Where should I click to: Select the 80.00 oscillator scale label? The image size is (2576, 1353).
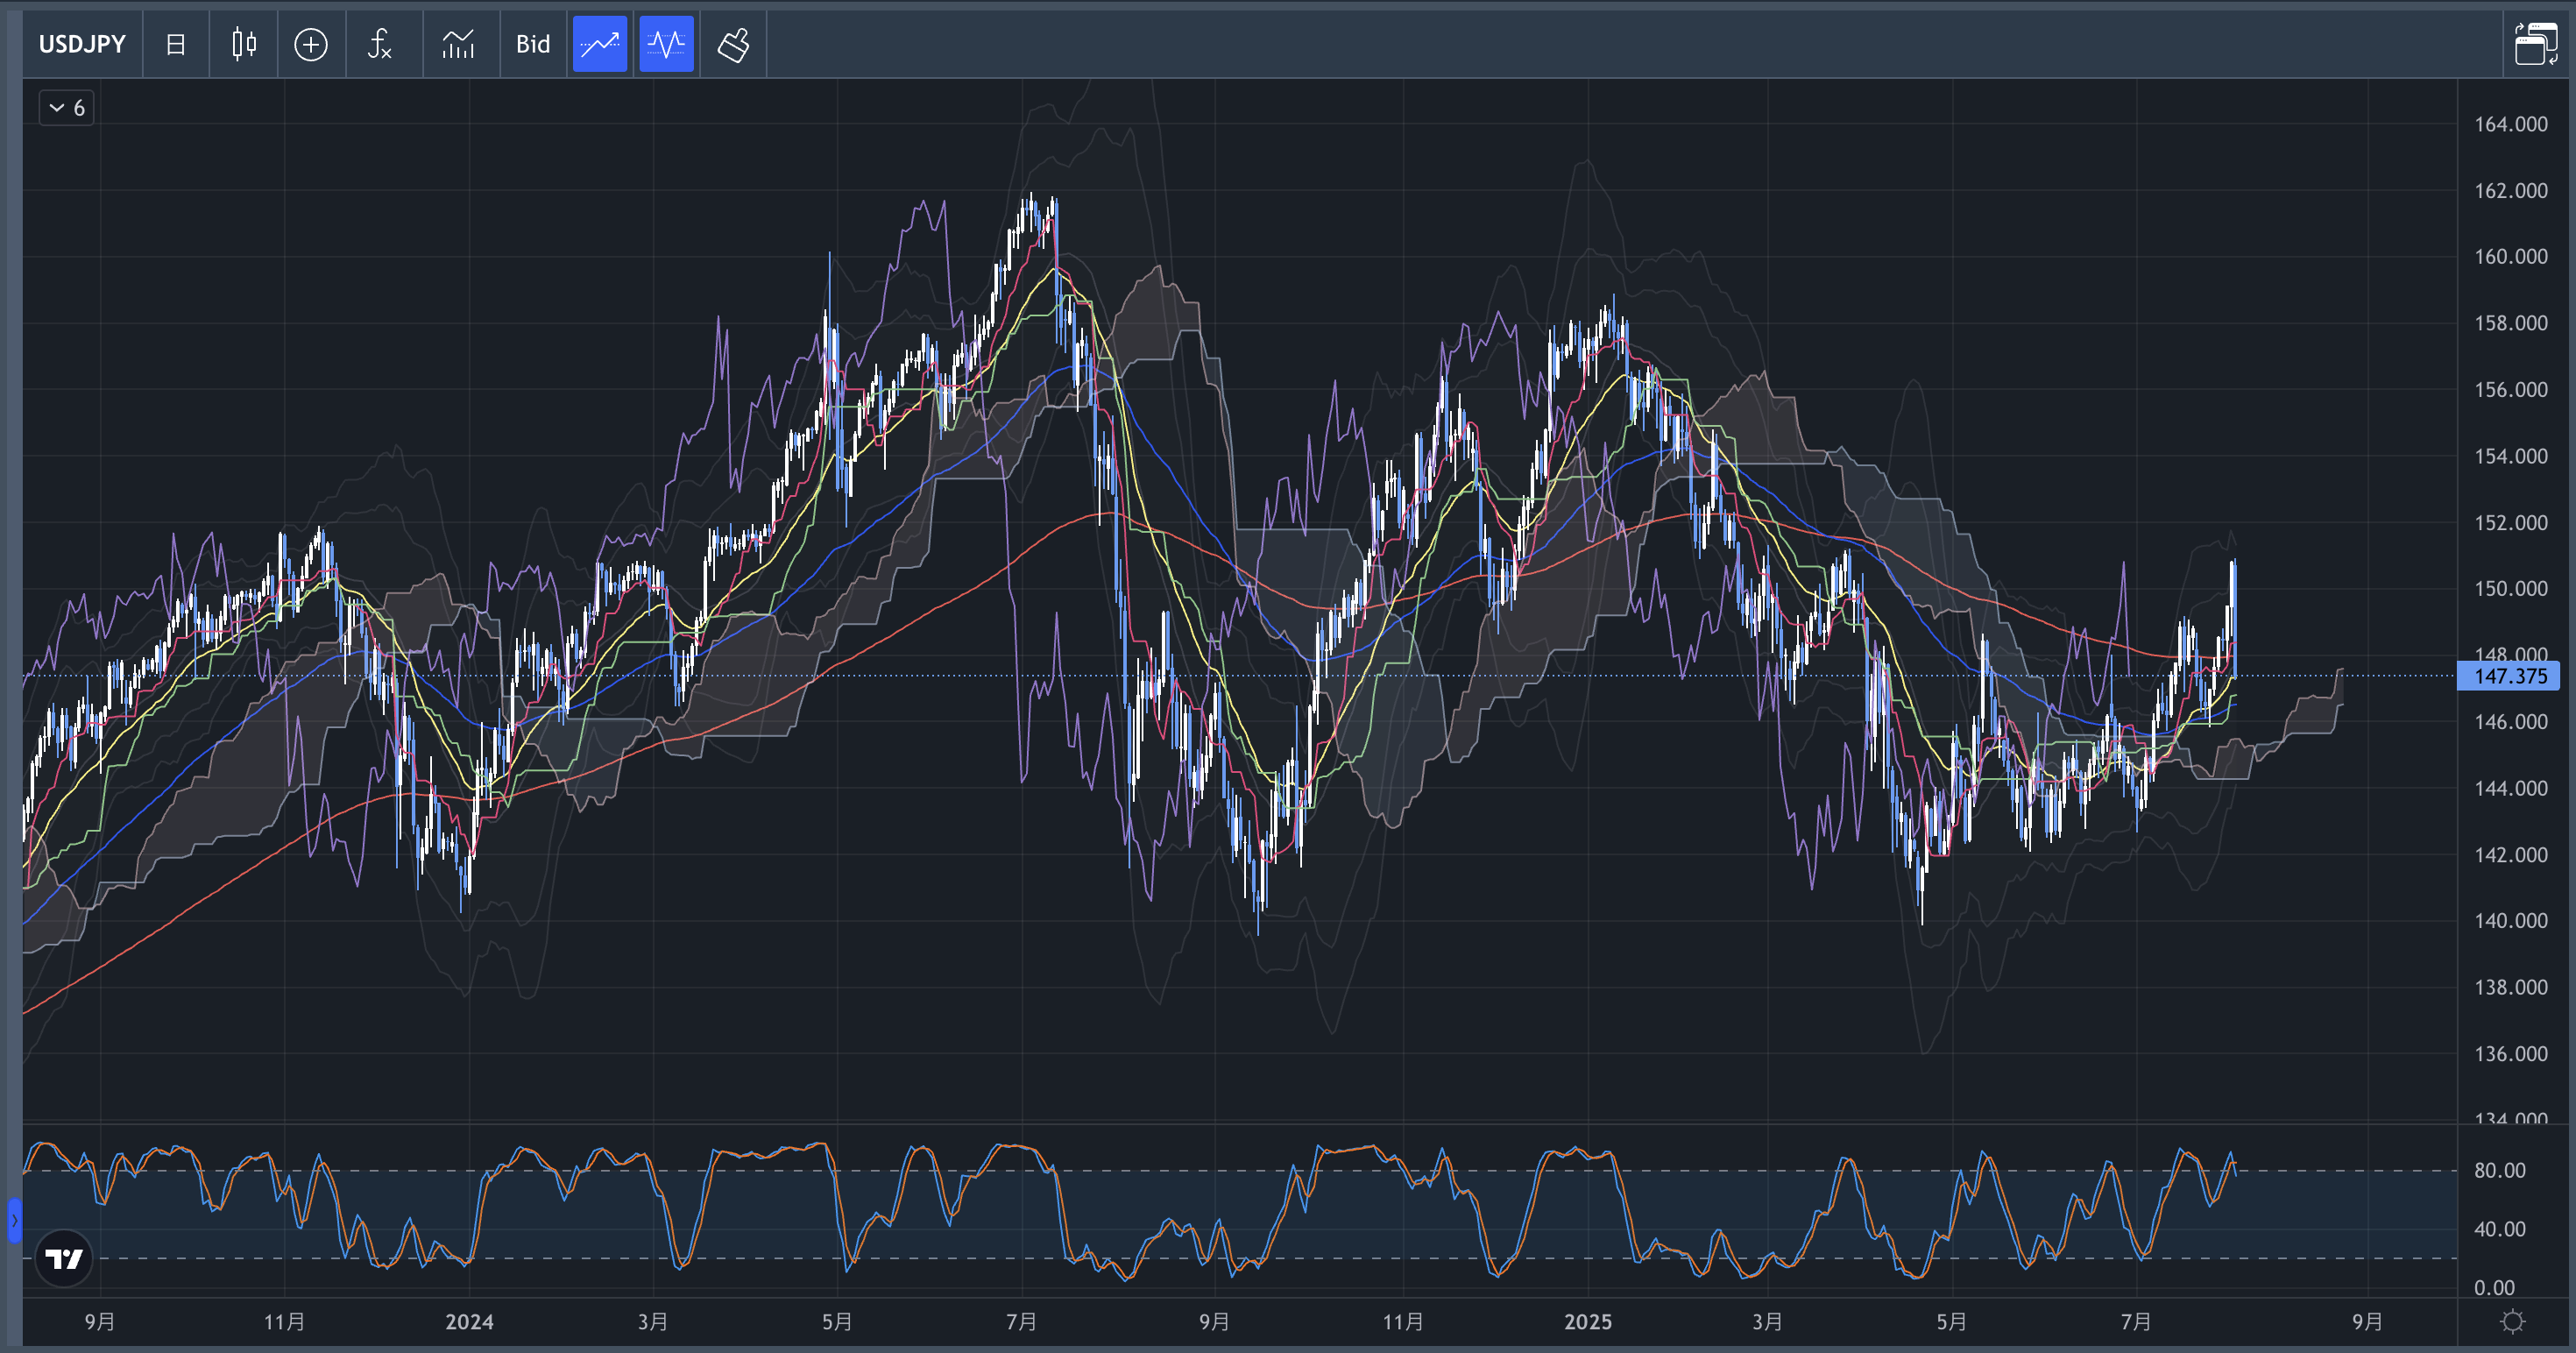tap(2499, 1170)
